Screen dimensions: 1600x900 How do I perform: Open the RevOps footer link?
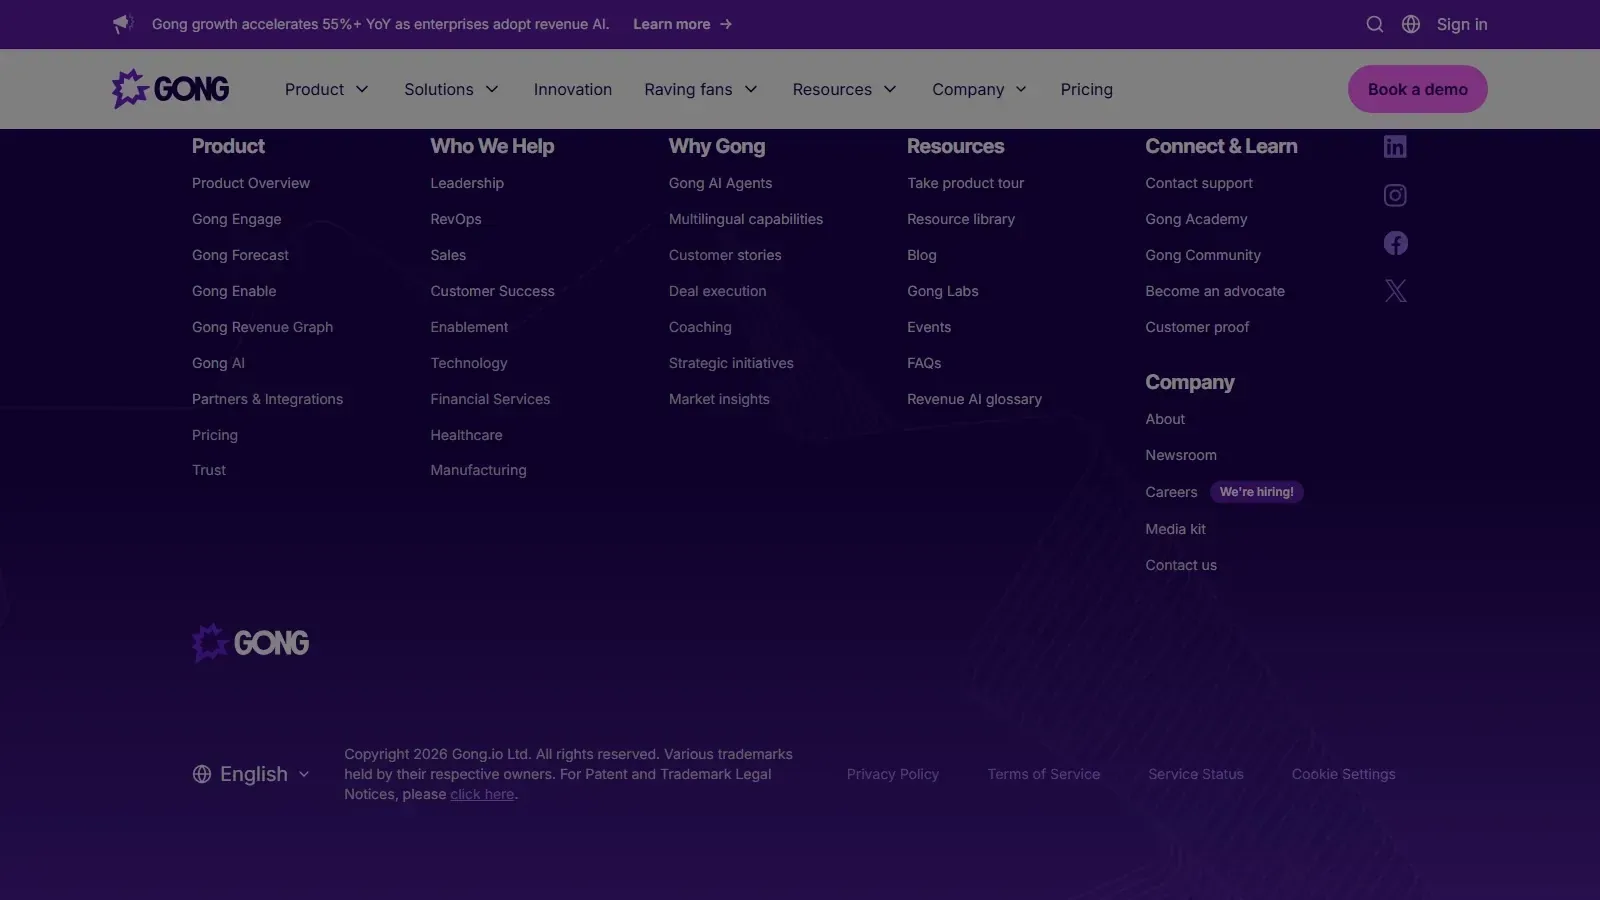(x=456, y=219)
